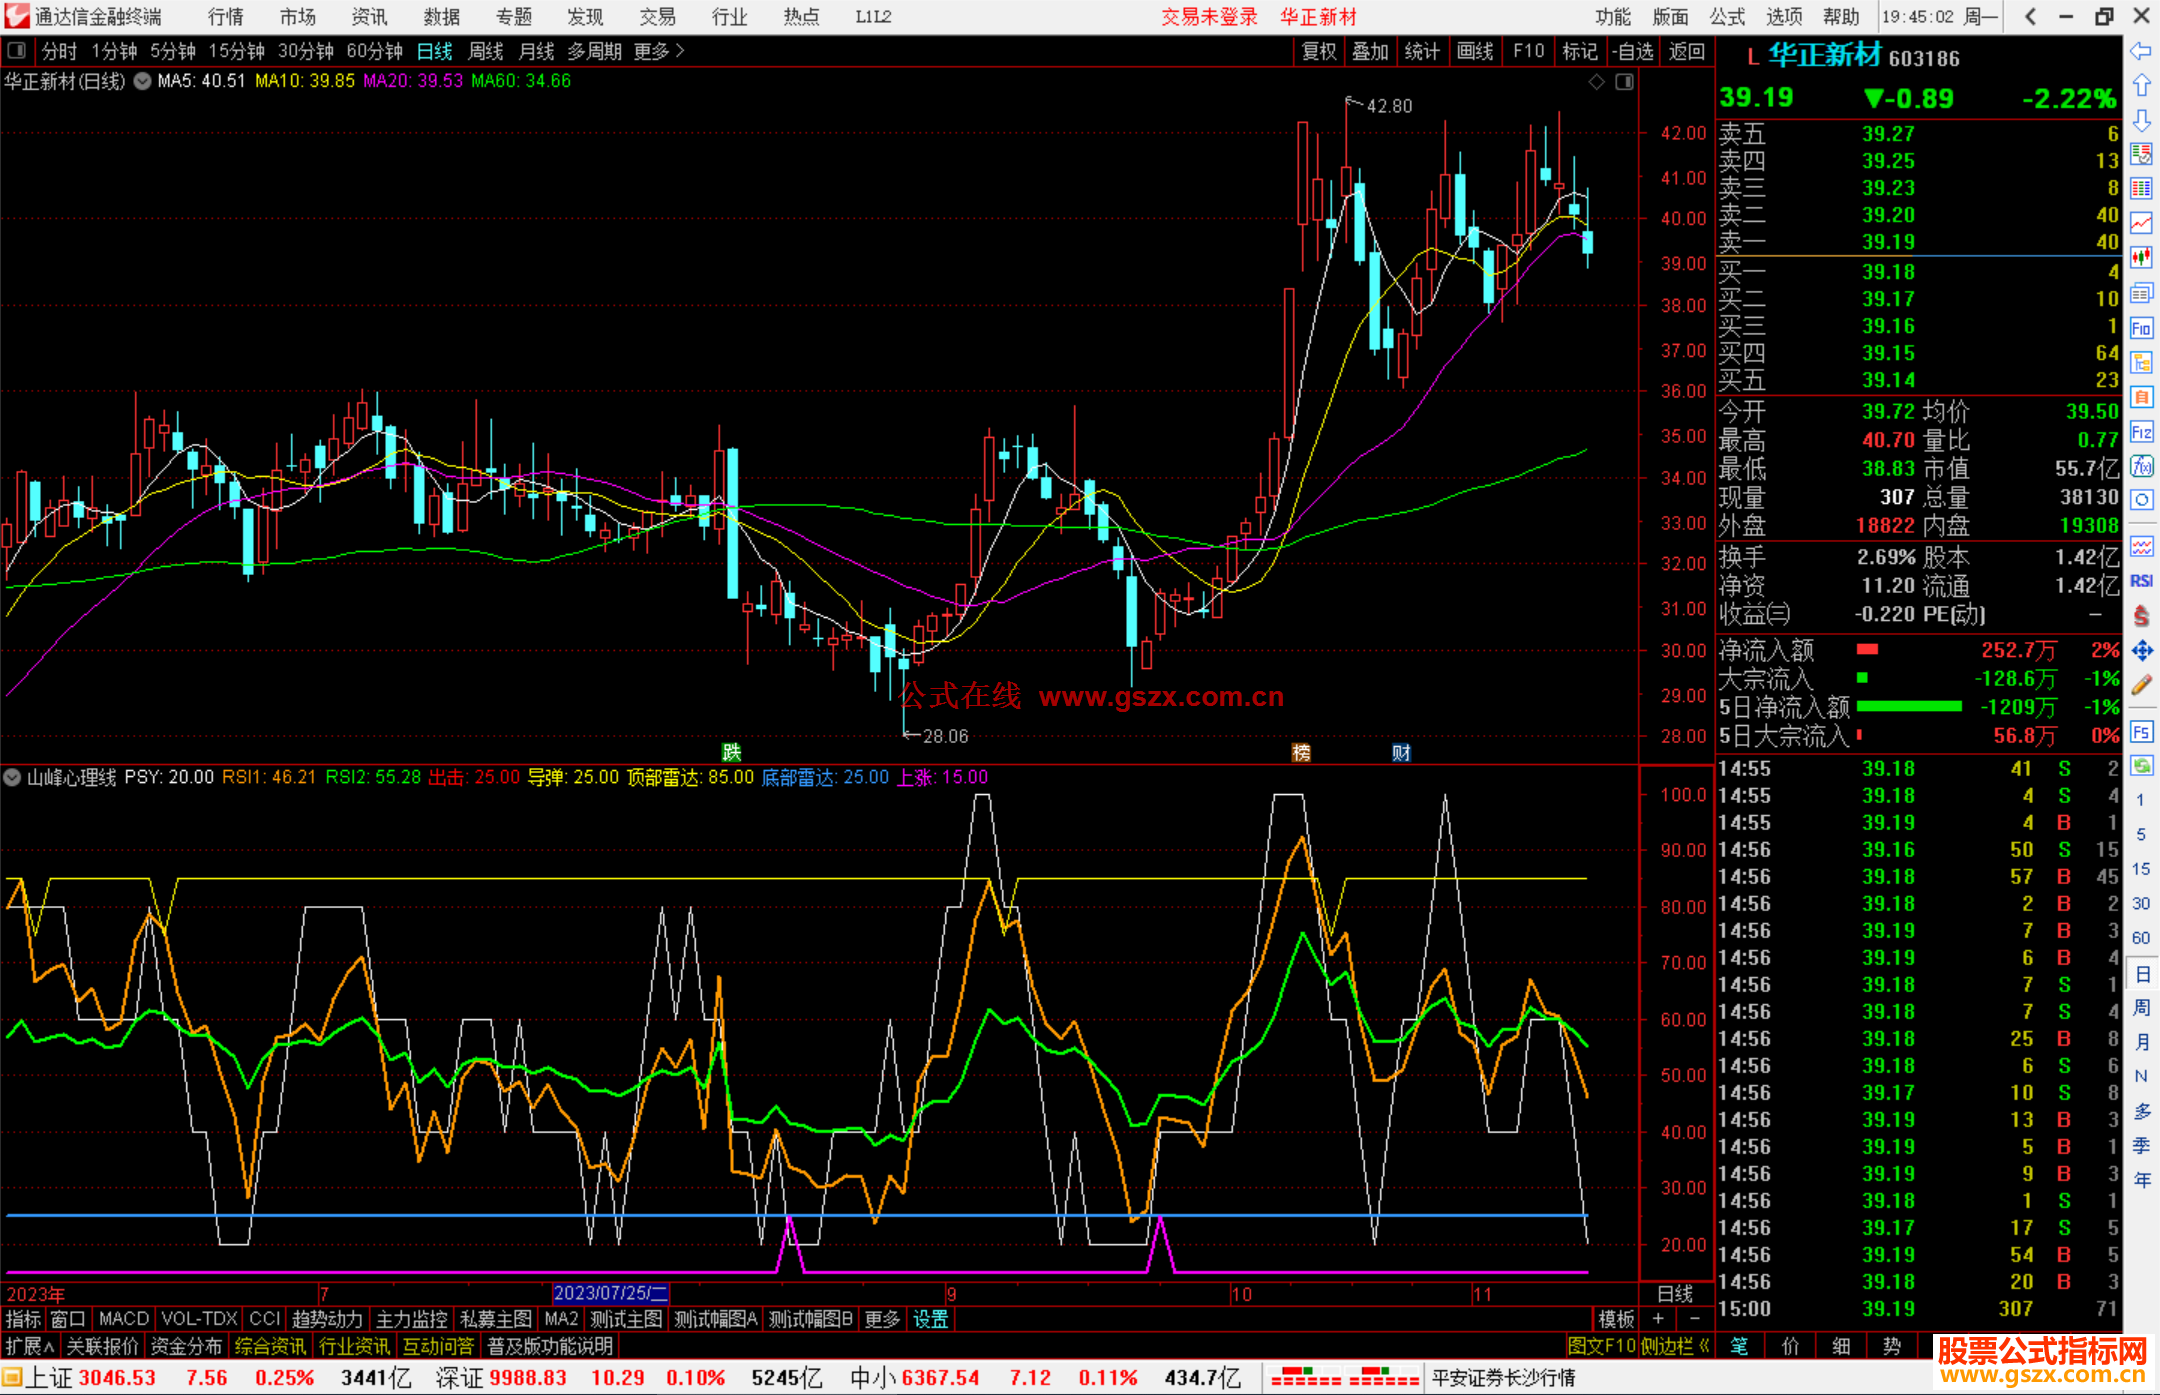The width and height of the screenshot is (2160, 1395).
Task: Collapse the sidebar via 侧边栏 button
Action: 1675,1346
